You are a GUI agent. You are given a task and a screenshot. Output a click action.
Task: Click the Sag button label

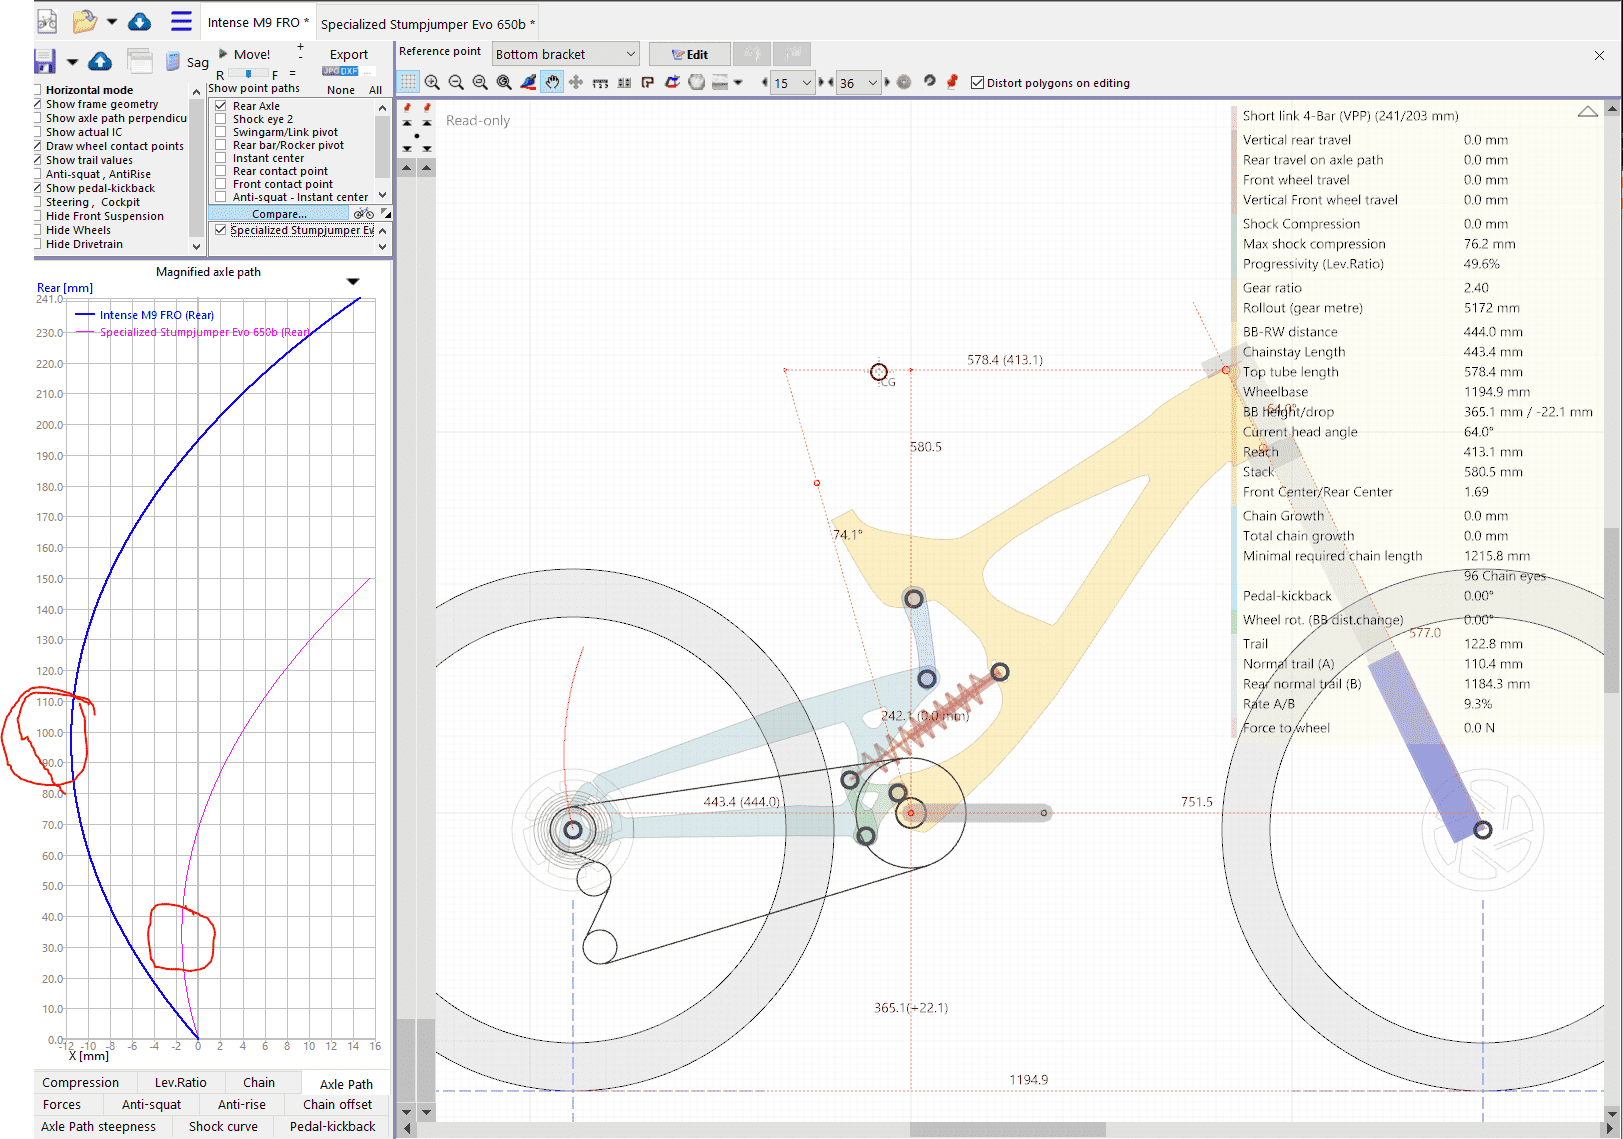198,62
